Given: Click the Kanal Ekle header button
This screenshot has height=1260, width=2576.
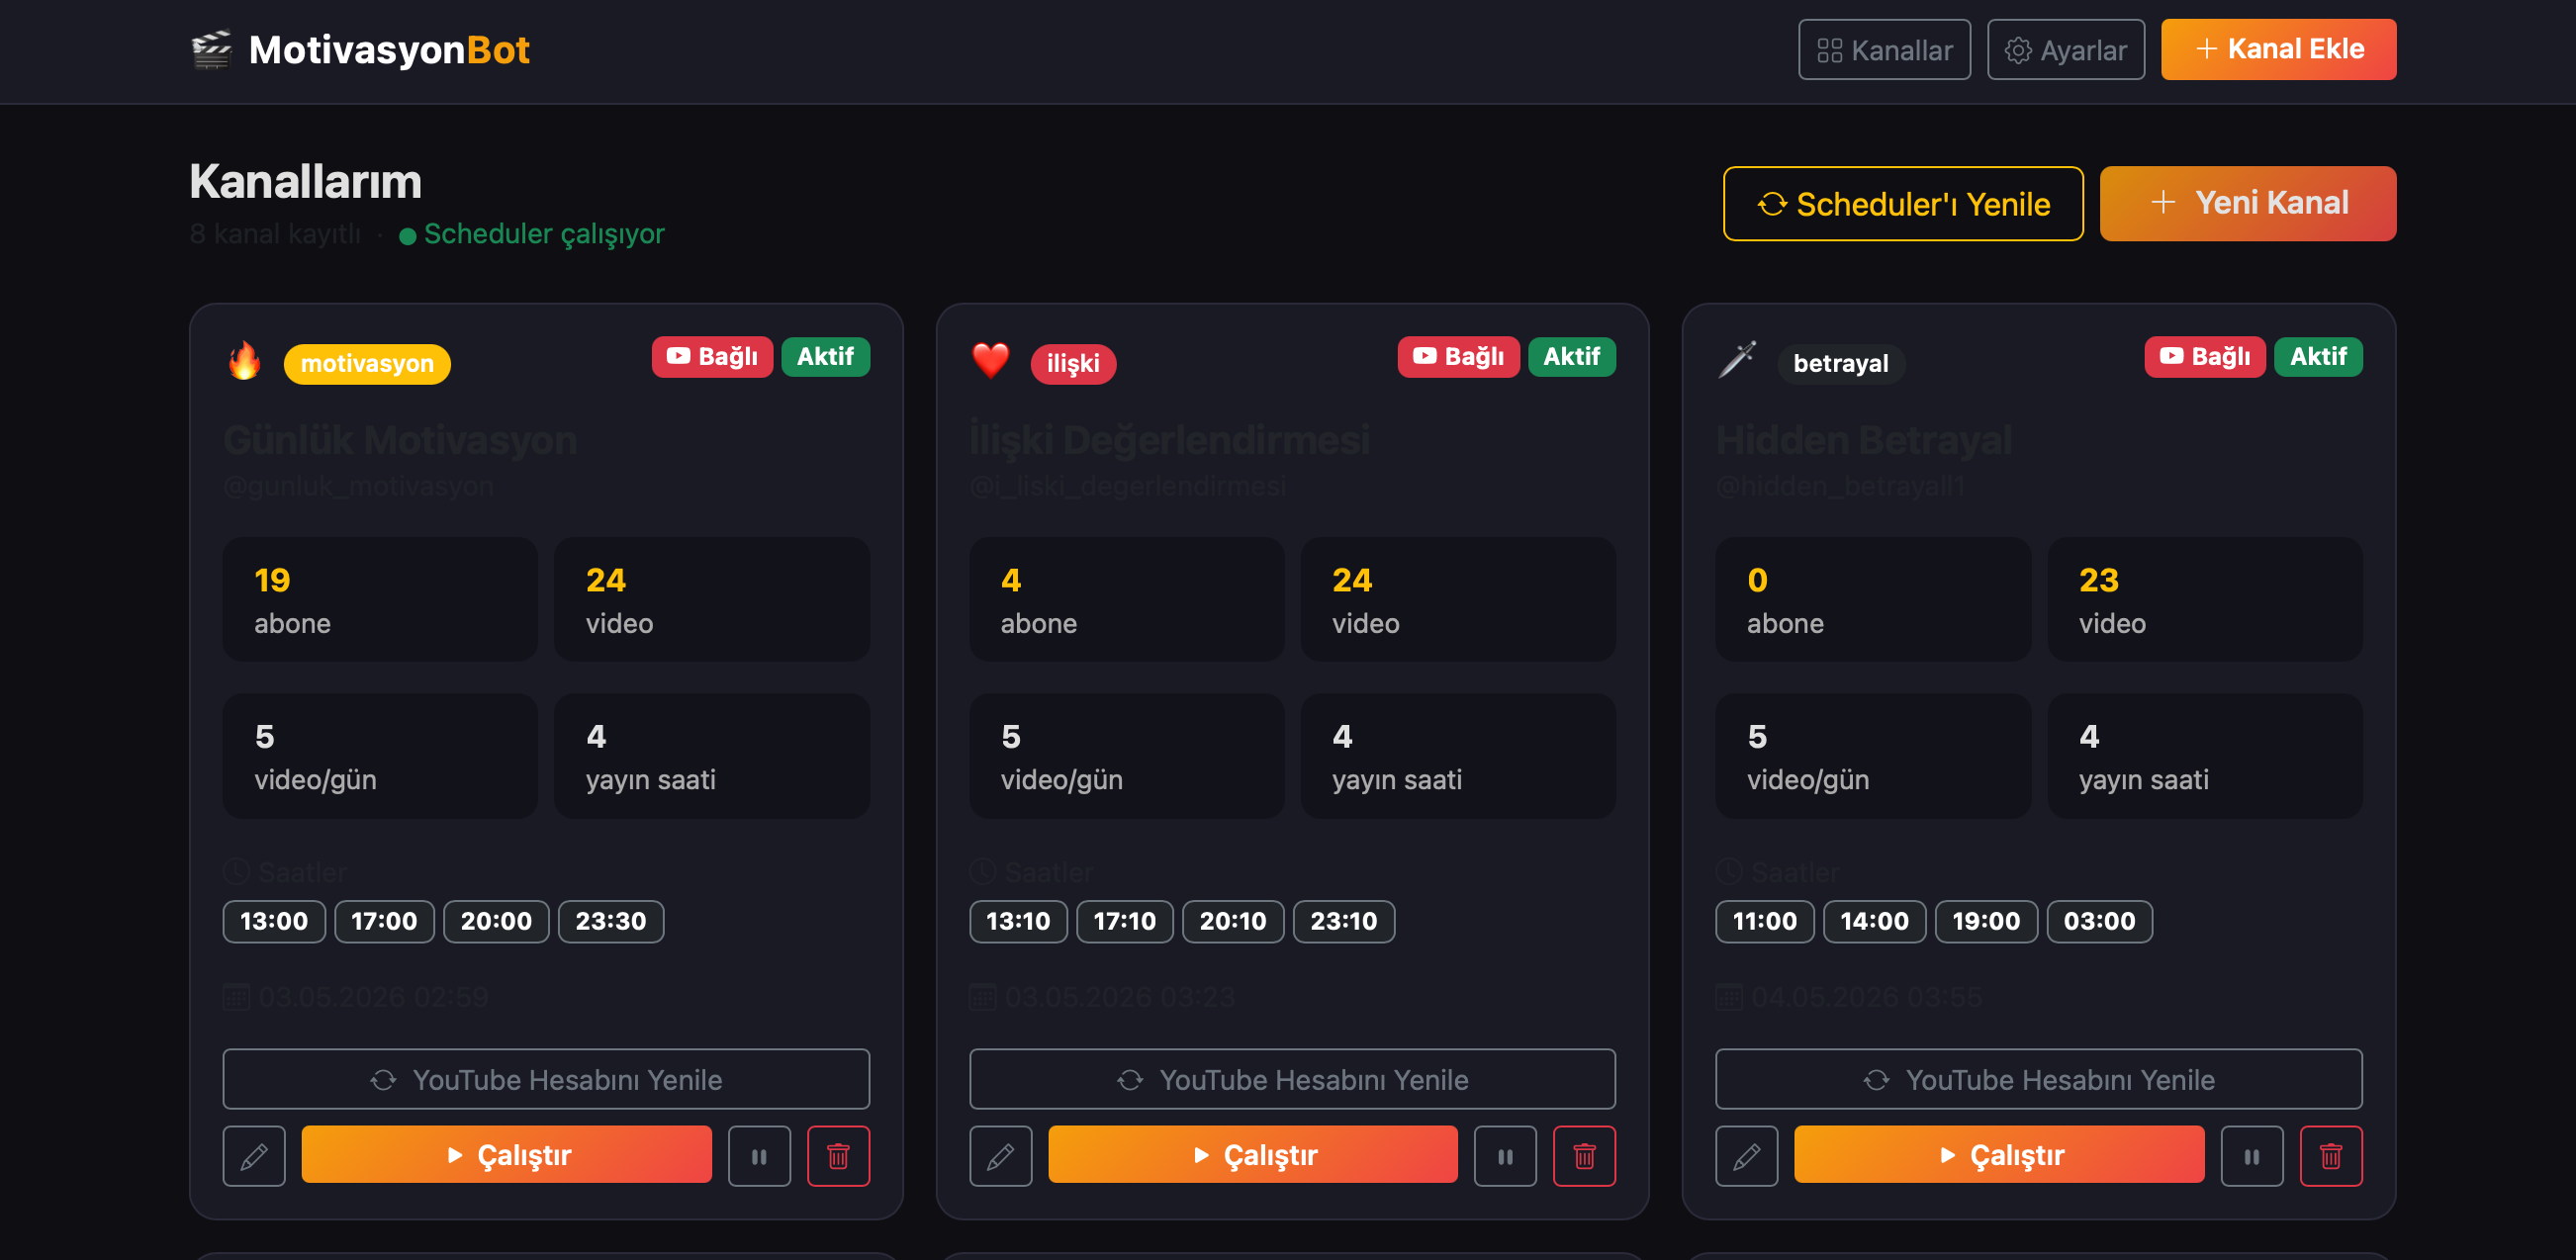Looking at the screenshot, I should click(2278, 50).
